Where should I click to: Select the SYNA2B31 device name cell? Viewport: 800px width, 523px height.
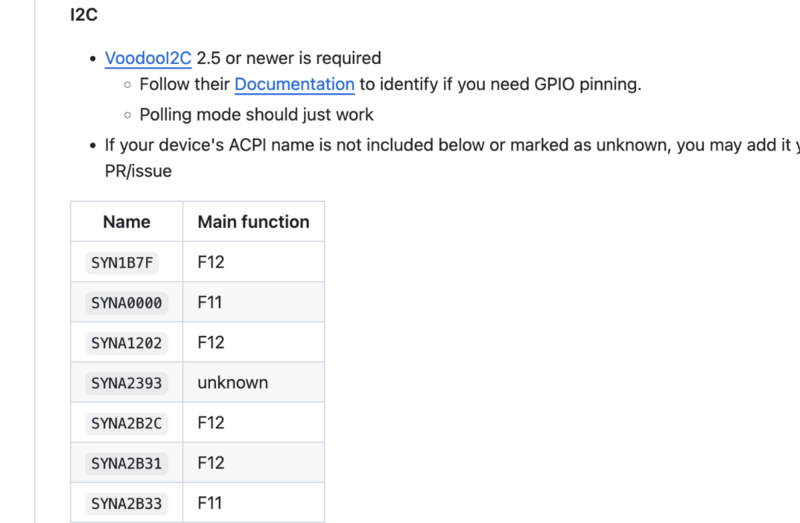[126, 463]
